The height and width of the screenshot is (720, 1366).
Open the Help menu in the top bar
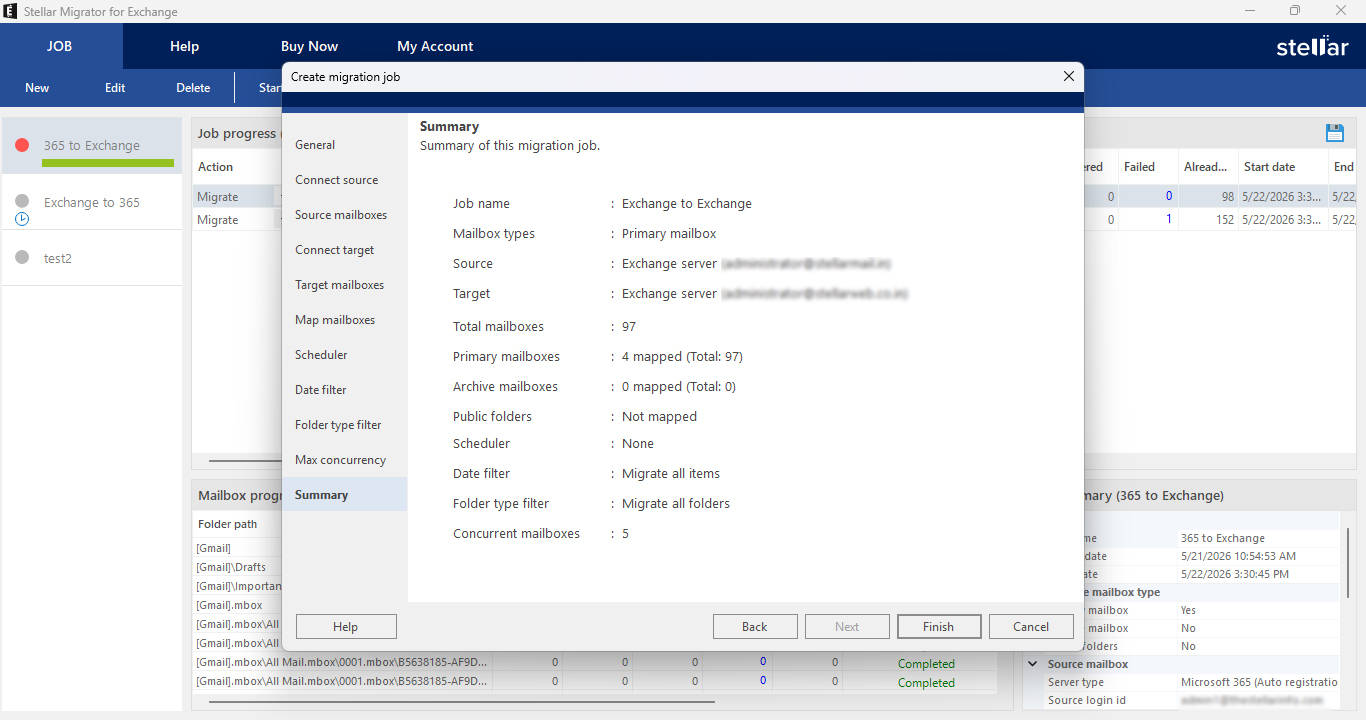click(x=184, y=46)
